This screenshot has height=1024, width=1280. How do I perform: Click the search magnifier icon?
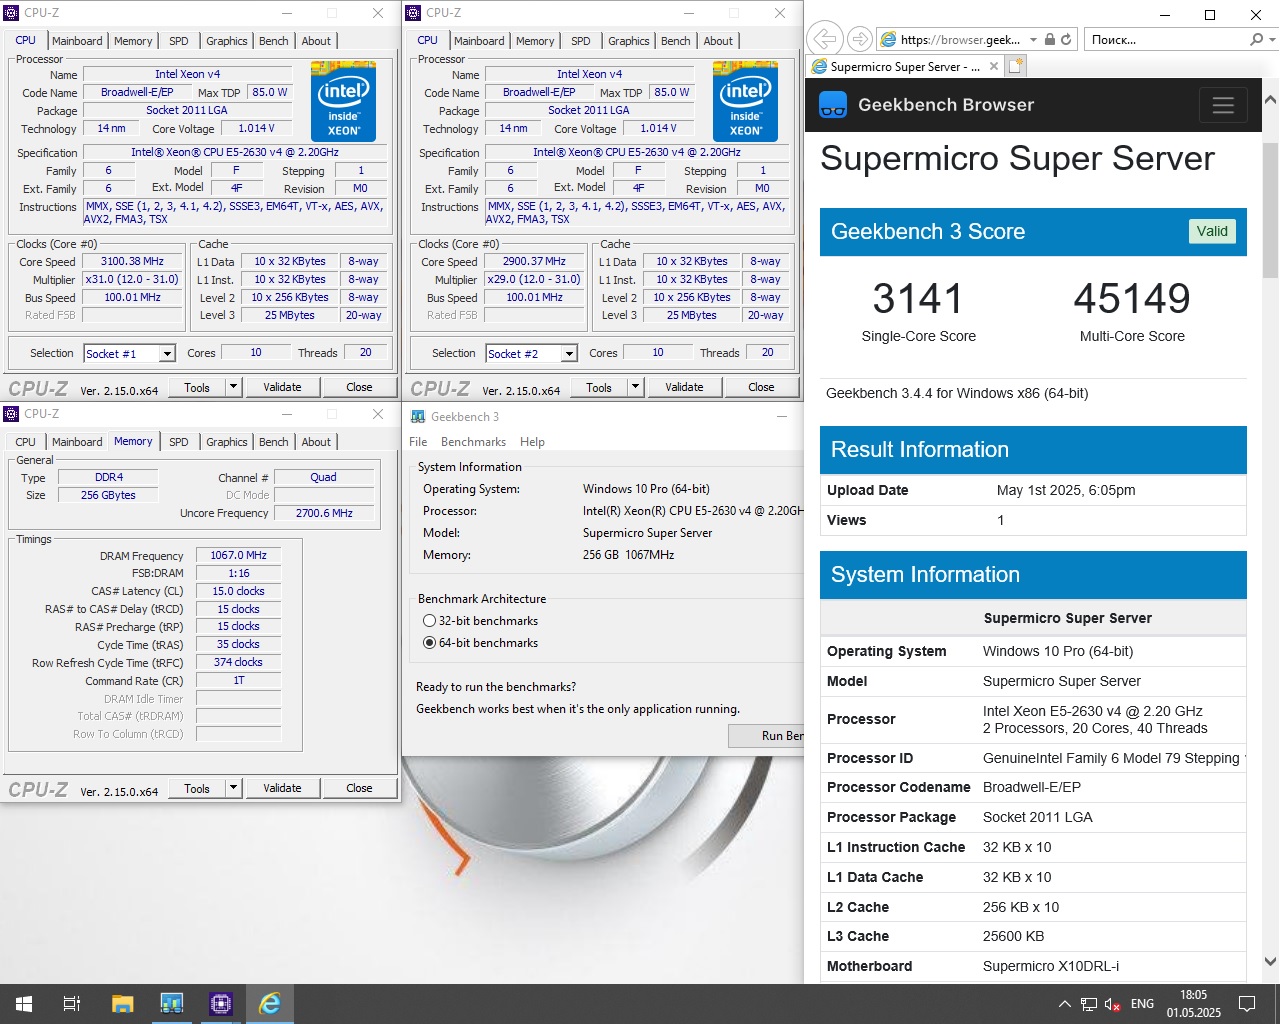1256,39
